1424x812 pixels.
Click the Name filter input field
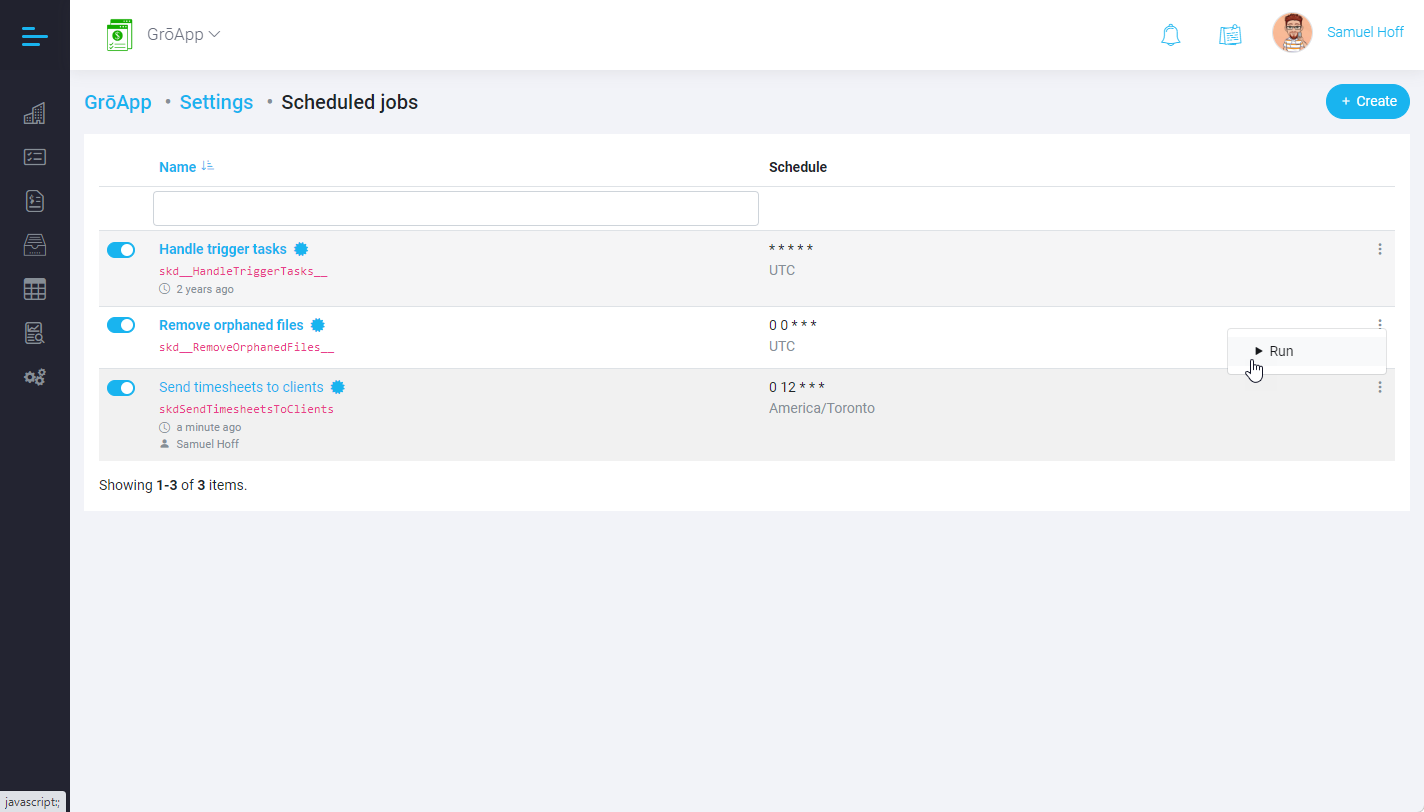pos(455,208)
